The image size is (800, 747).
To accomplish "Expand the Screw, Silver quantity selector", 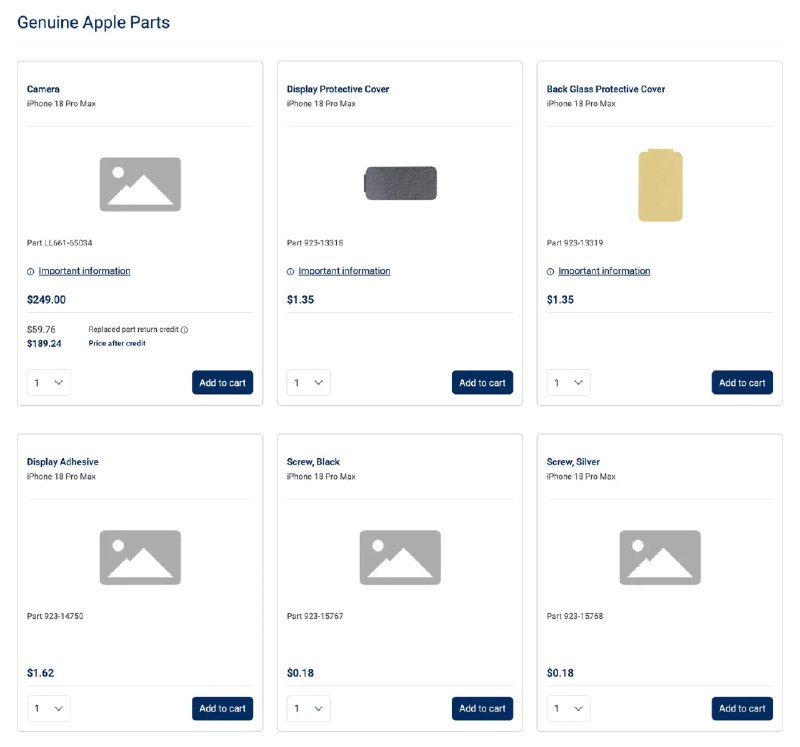I will (x=568, y=708).
